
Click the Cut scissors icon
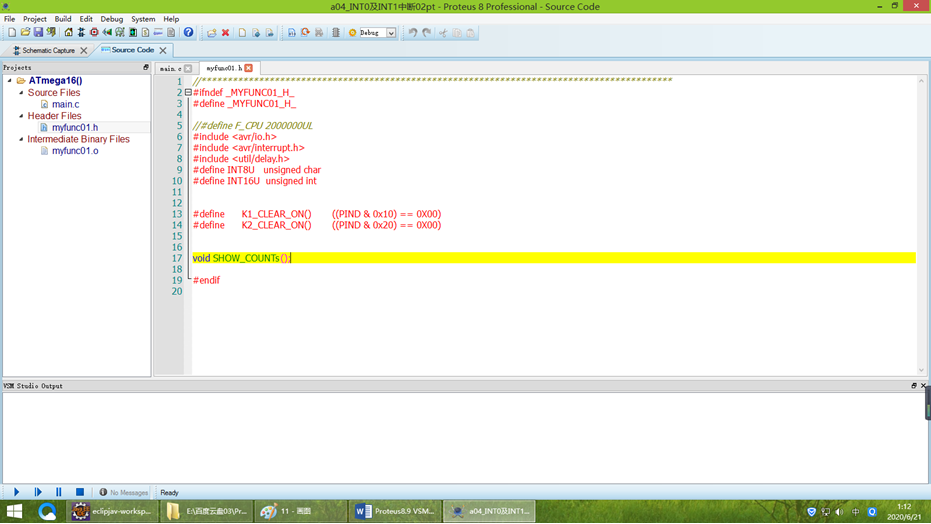[443, 33]
